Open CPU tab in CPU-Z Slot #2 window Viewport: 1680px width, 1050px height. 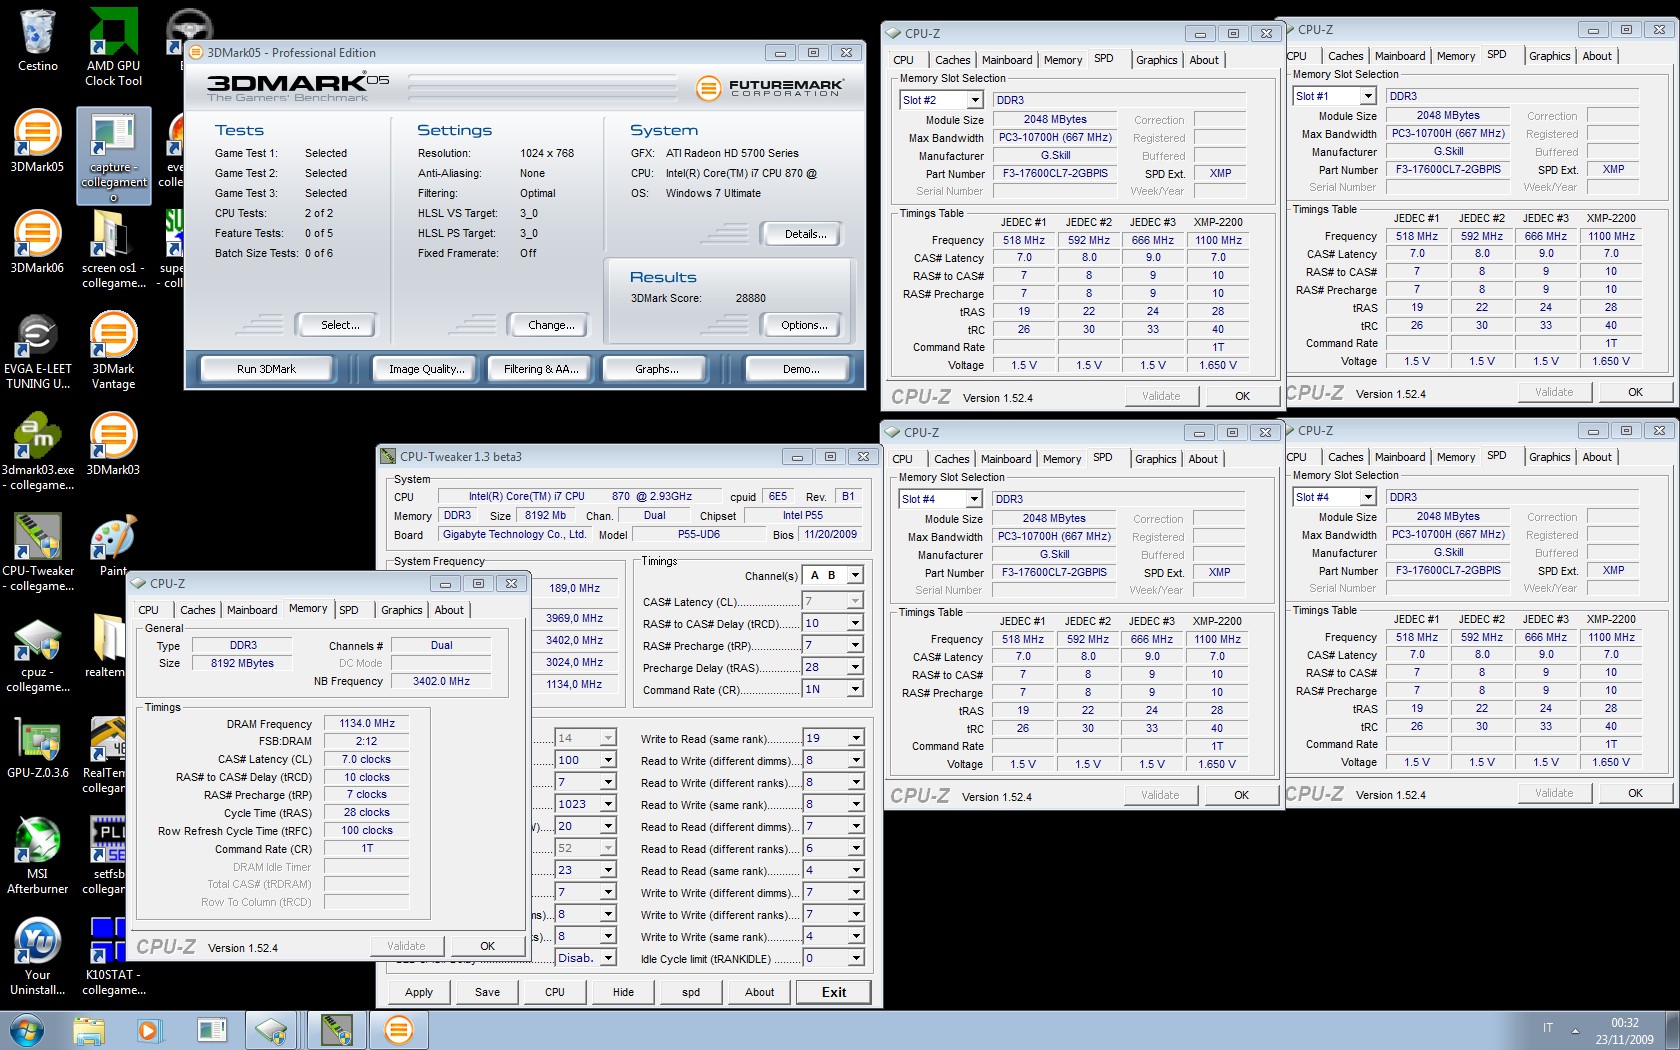pyautogui.click(x=903, y=60)
